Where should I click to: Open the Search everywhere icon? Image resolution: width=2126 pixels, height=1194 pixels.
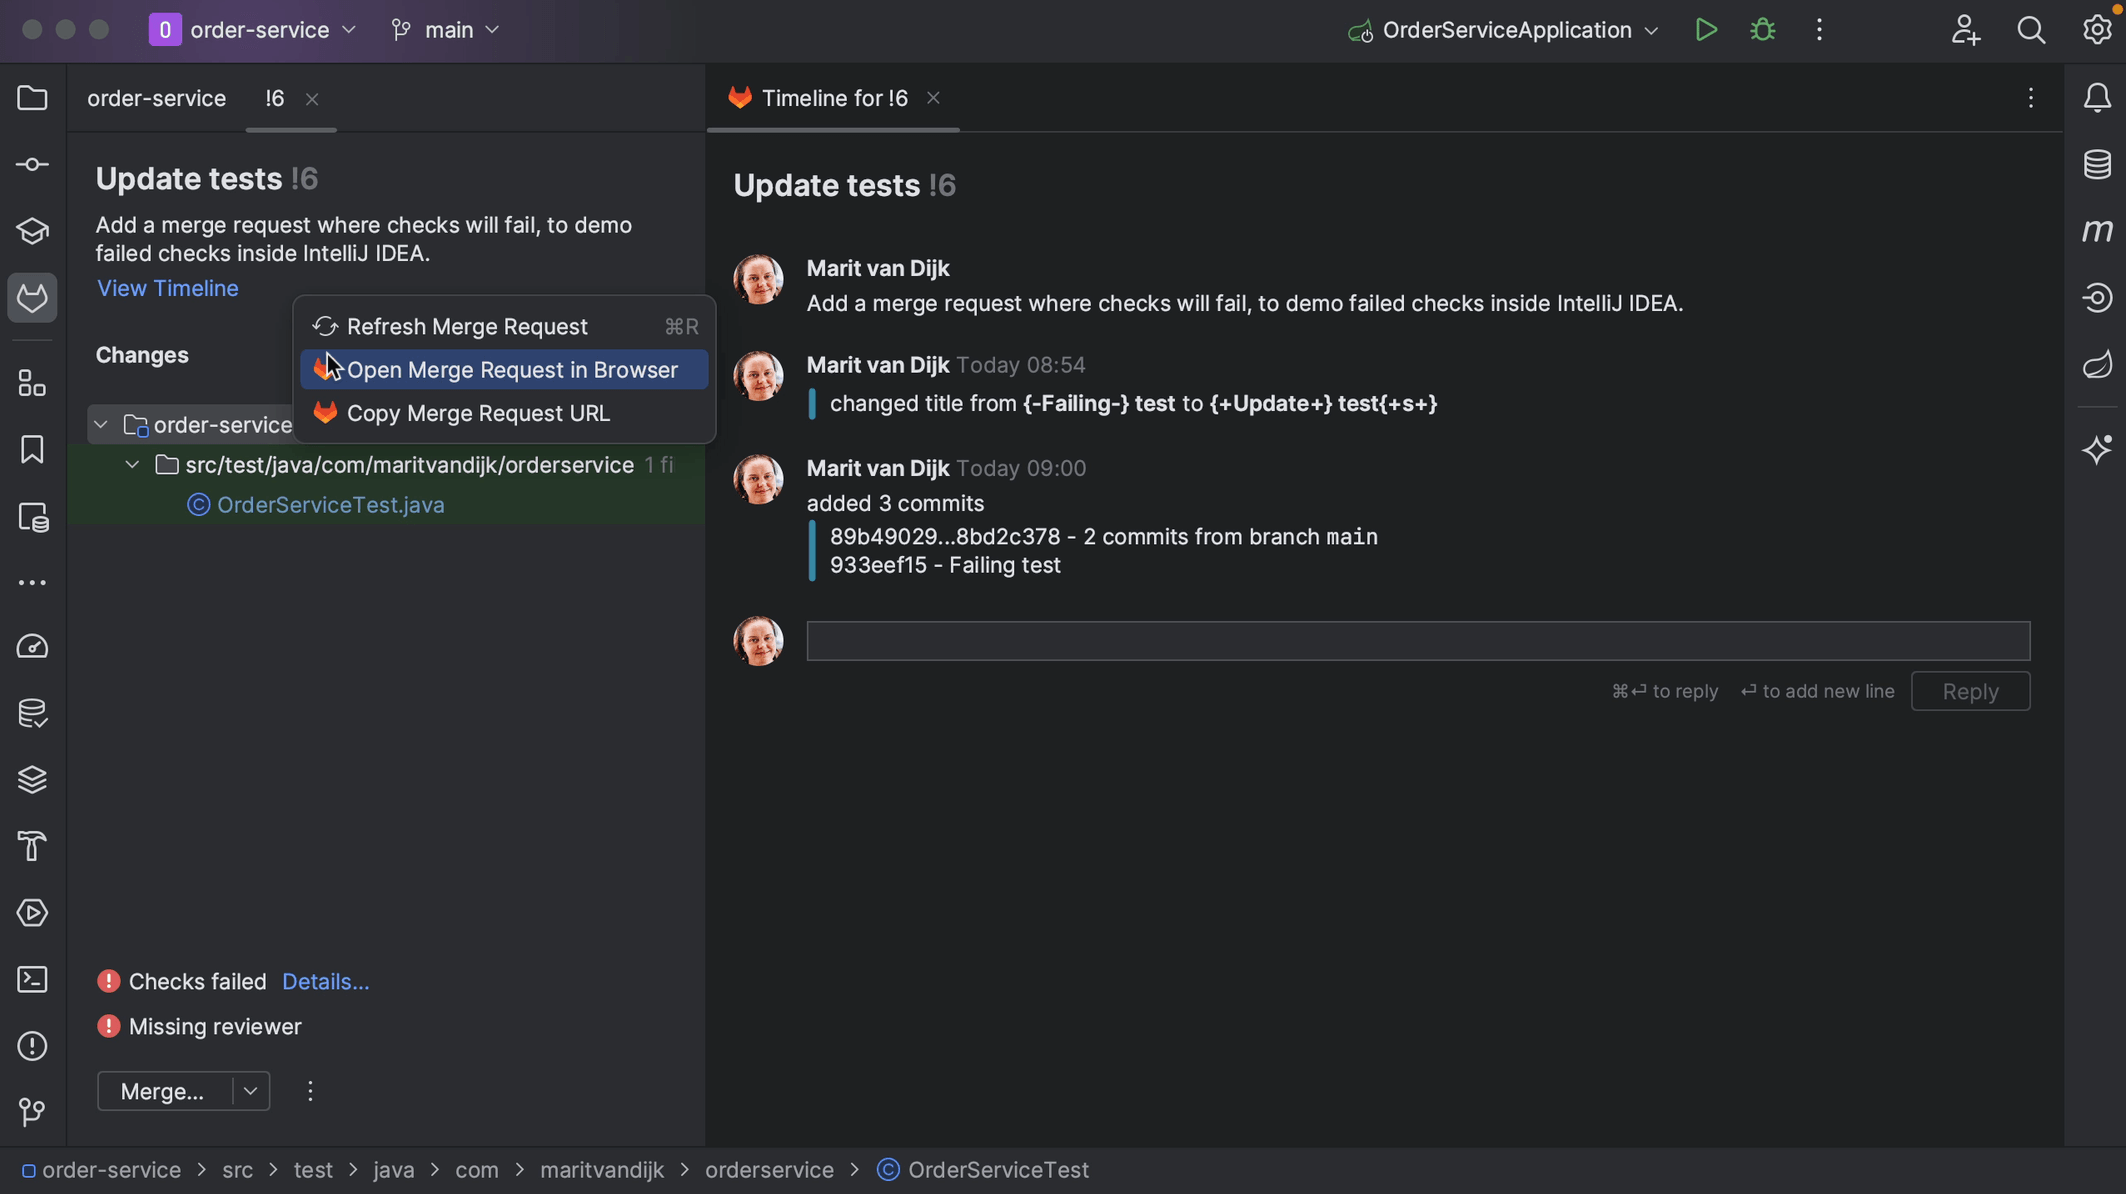2031,31
